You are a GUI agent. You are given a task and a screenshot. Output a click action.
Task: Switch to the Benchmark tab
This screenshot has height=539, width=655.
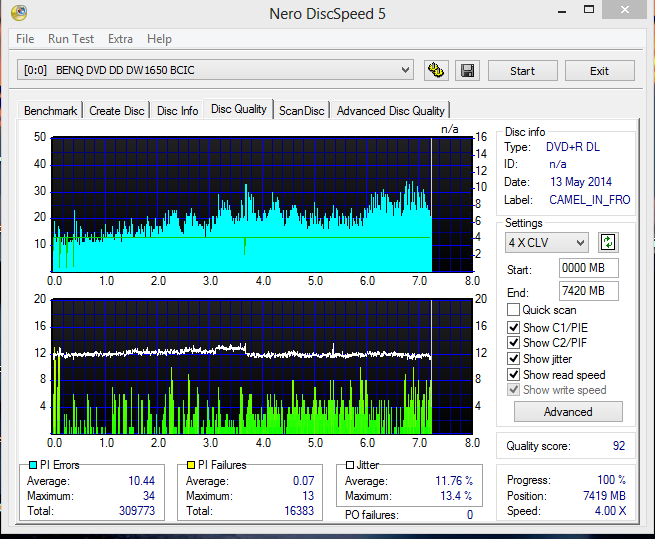[50, 111]
